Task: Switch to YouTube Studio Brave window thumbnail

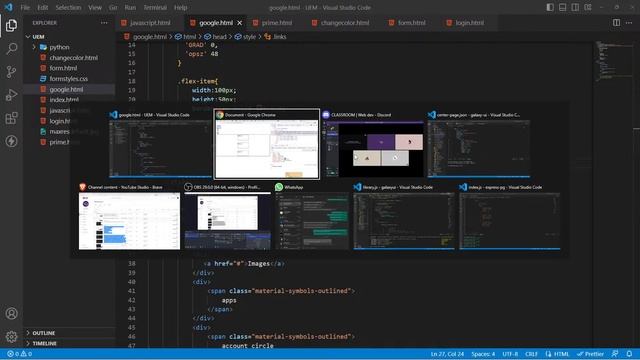Action: pos(129,216)
